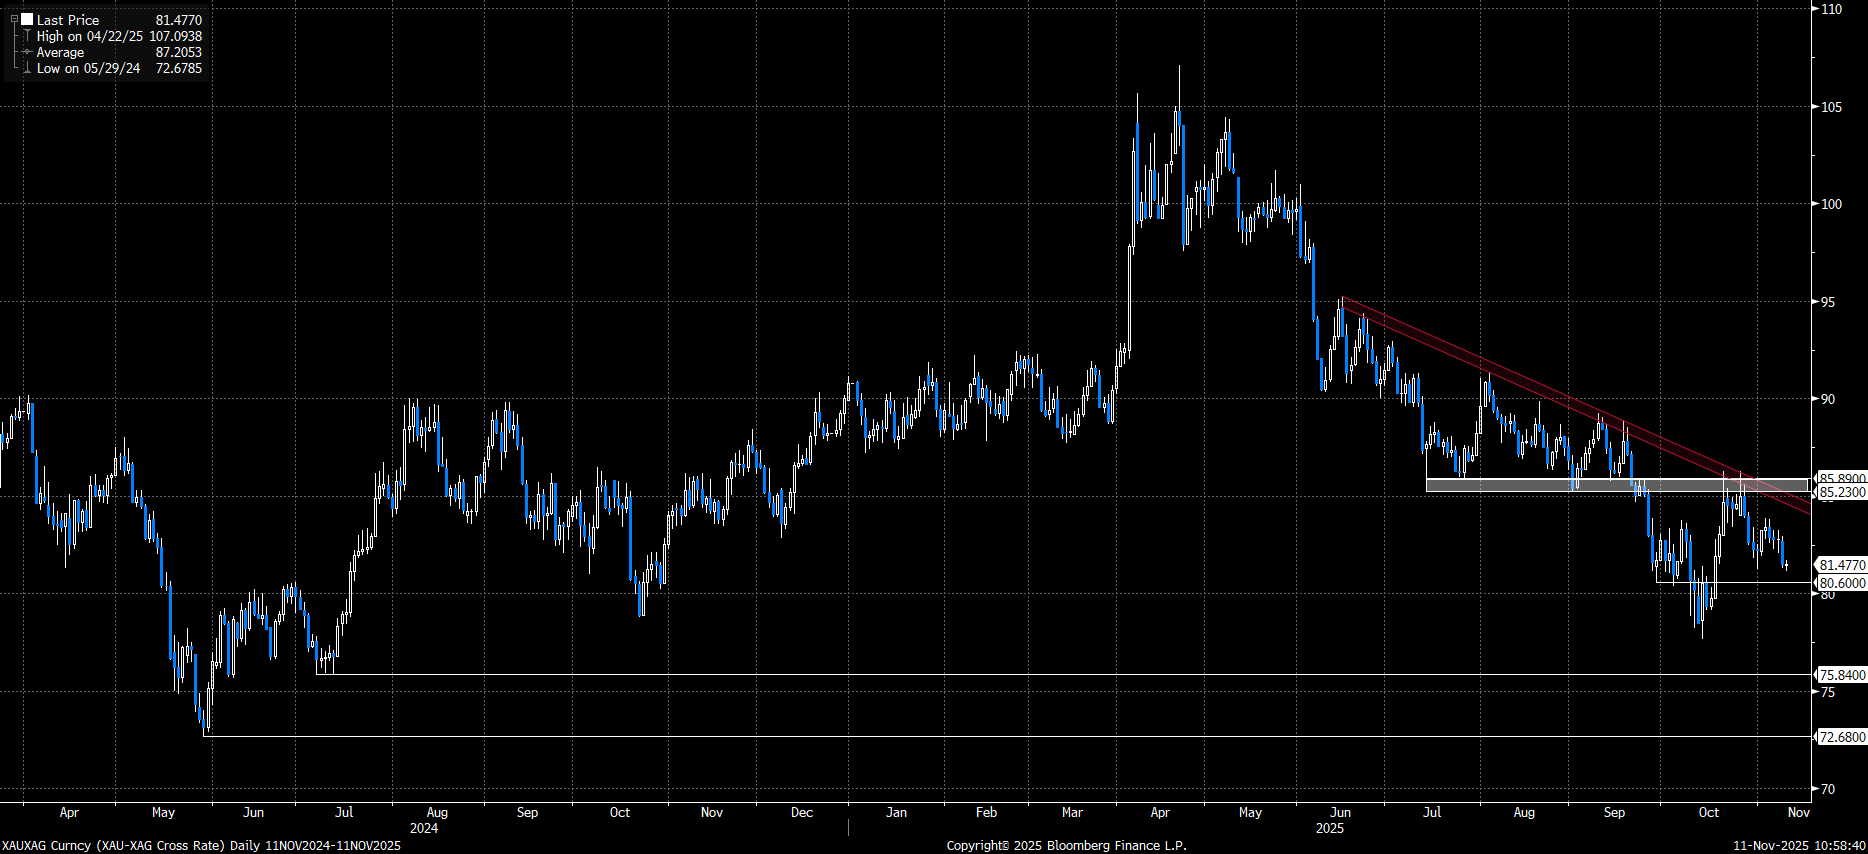Collapse the Last Price legend tree

coord(14,19)
